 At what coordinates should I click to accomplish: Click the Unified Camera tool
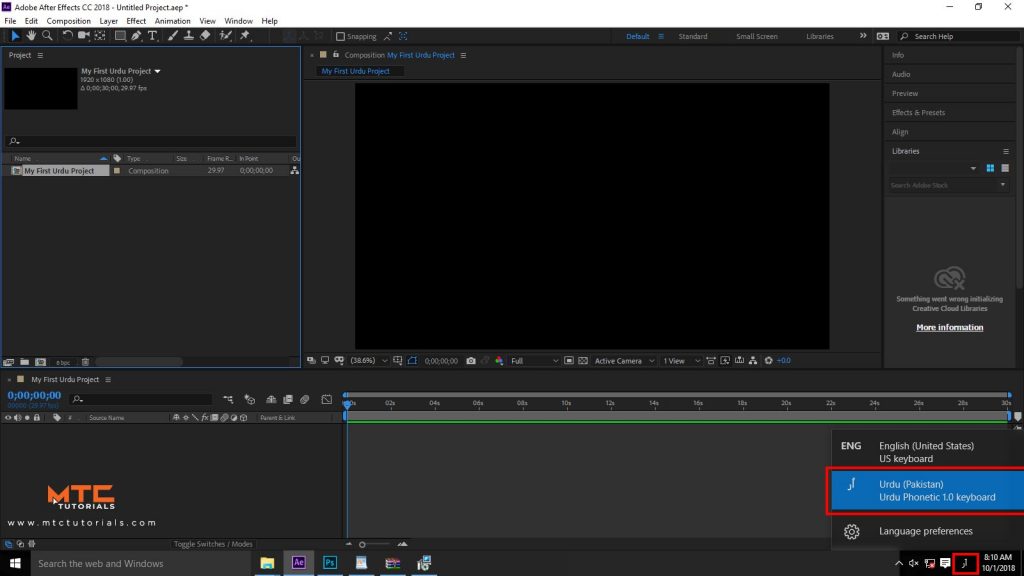(84, 36)
